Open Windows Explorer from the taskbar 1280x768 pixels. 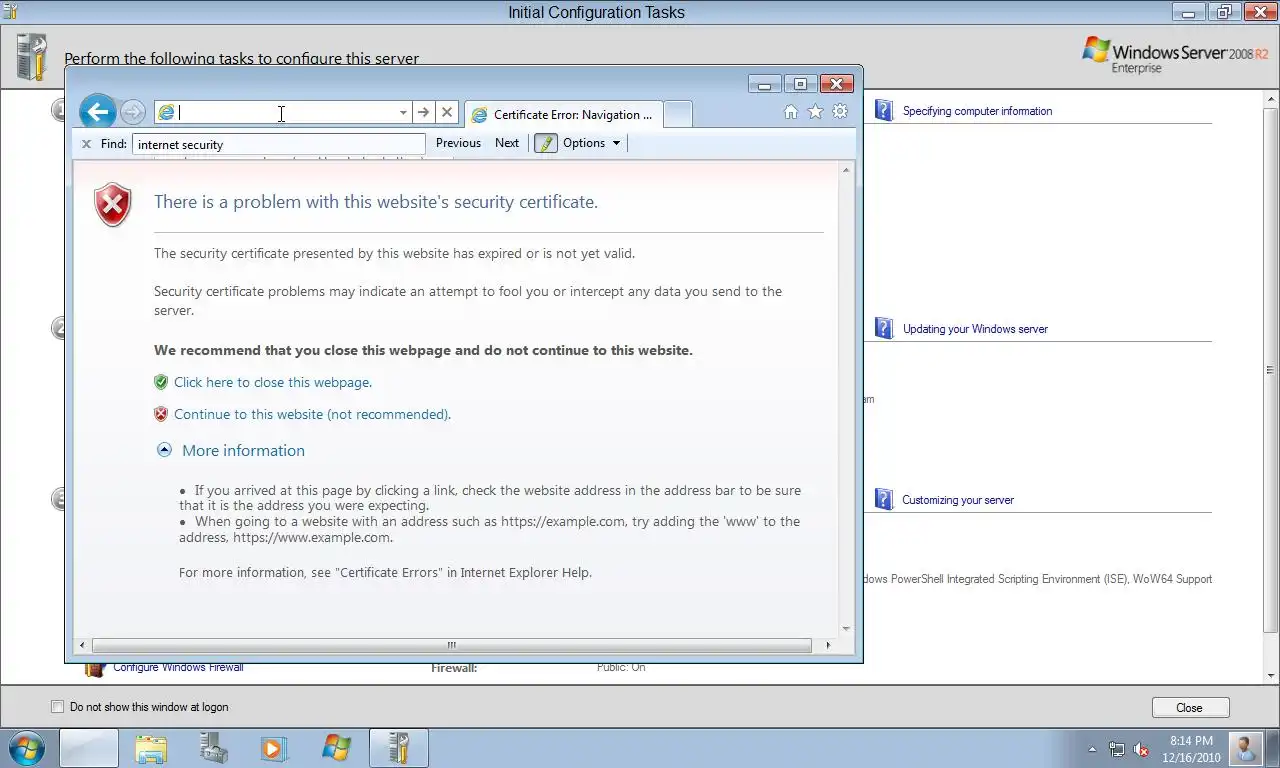click(151, 748)
